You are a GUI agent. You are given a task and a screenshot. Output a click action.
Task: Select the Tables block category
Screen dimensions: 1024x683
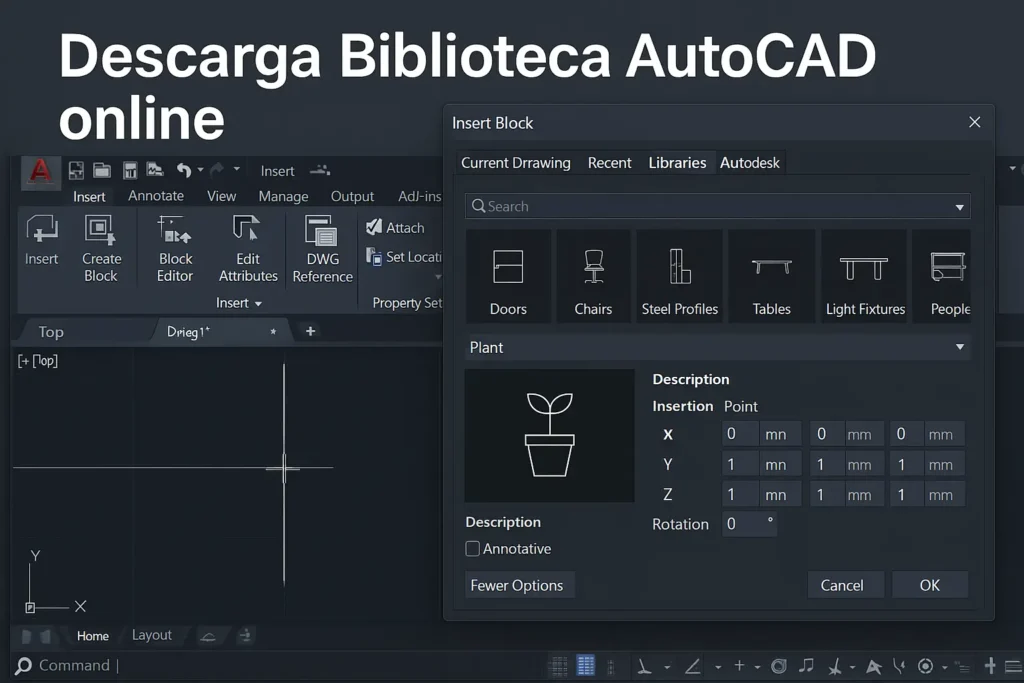pyautogui.click(x=771, y=275)
